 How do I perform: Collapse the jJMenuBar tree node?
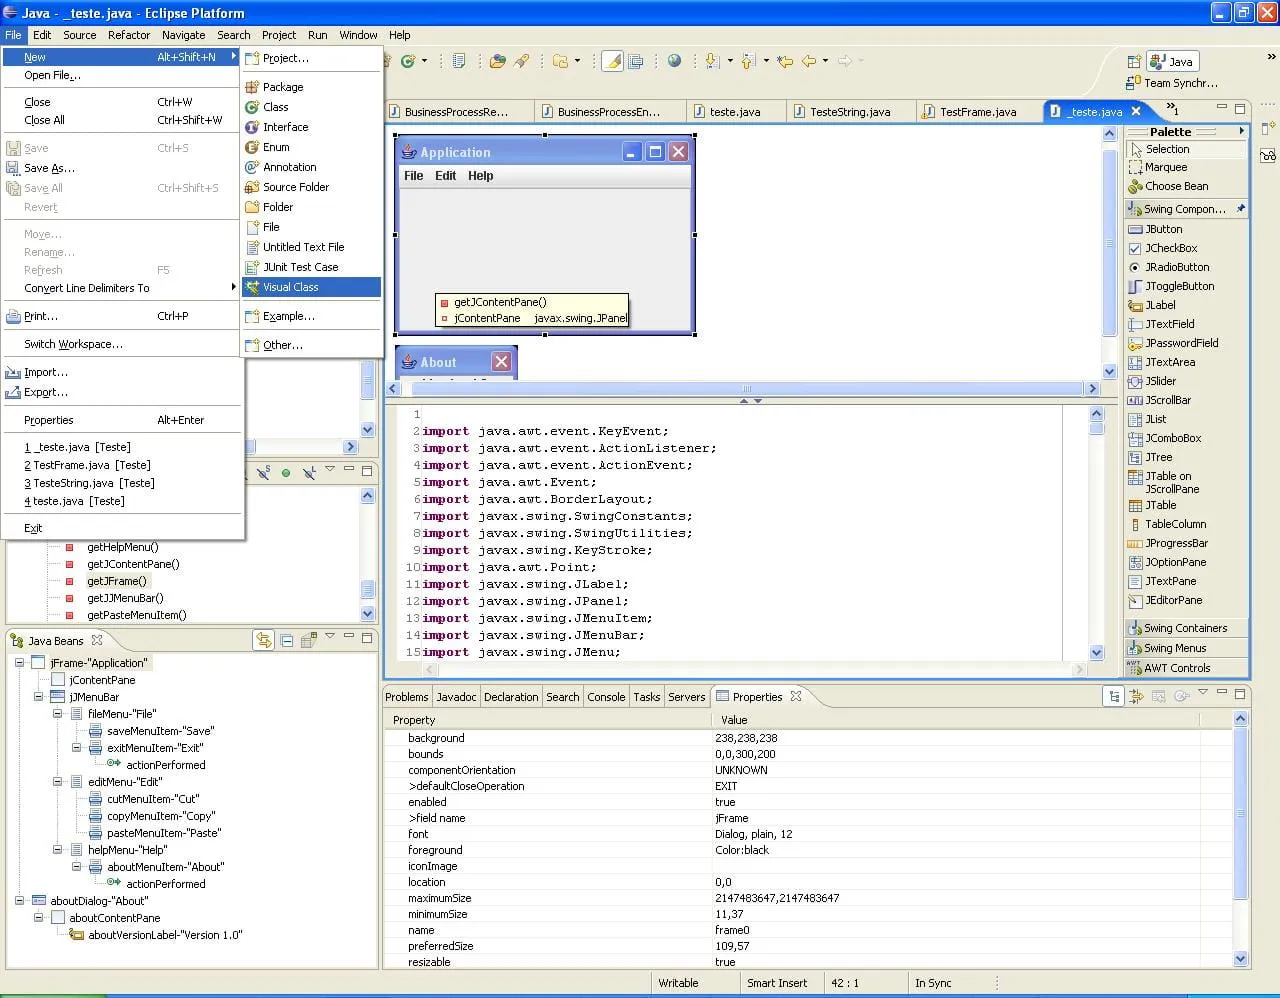point(39,697)
